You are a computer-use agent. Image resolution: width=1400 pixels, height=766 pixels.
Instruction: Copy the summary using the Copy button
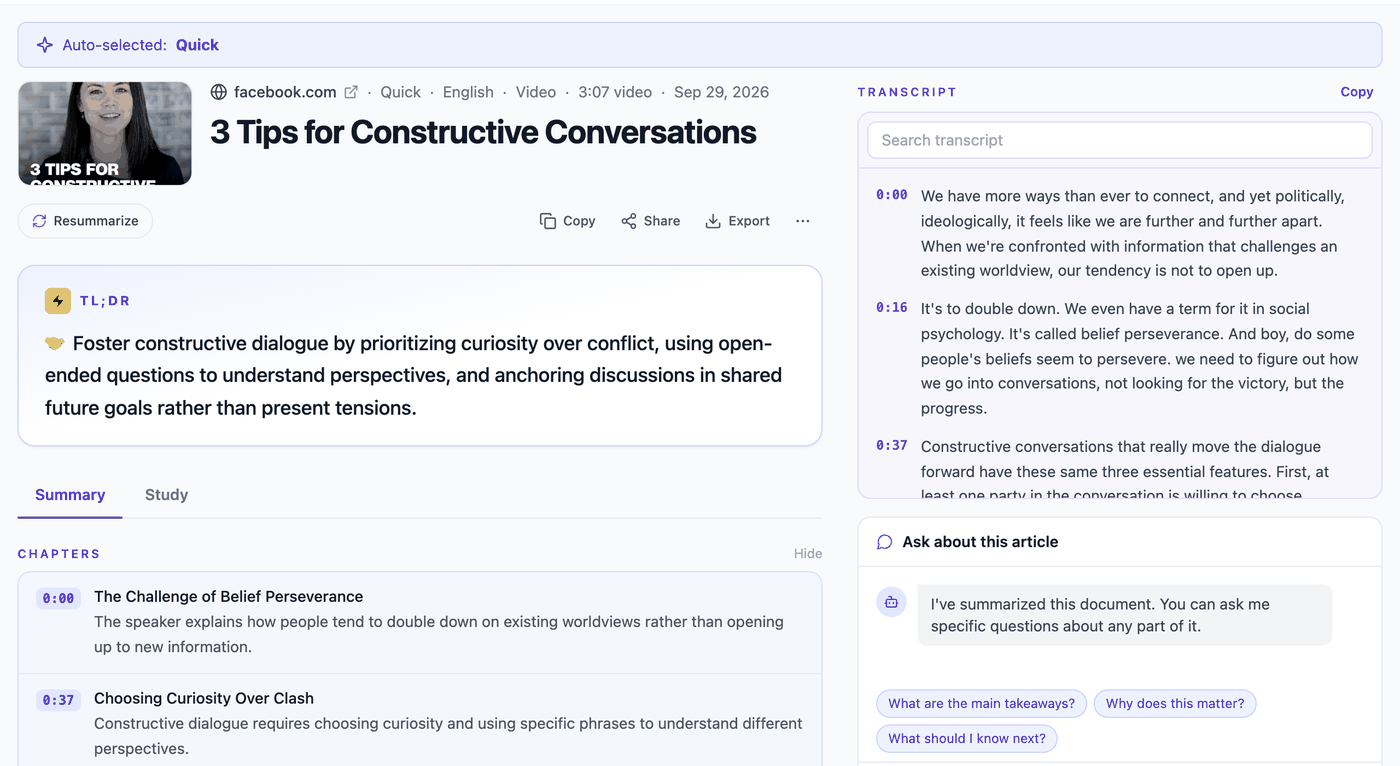(x=567, y=221)
